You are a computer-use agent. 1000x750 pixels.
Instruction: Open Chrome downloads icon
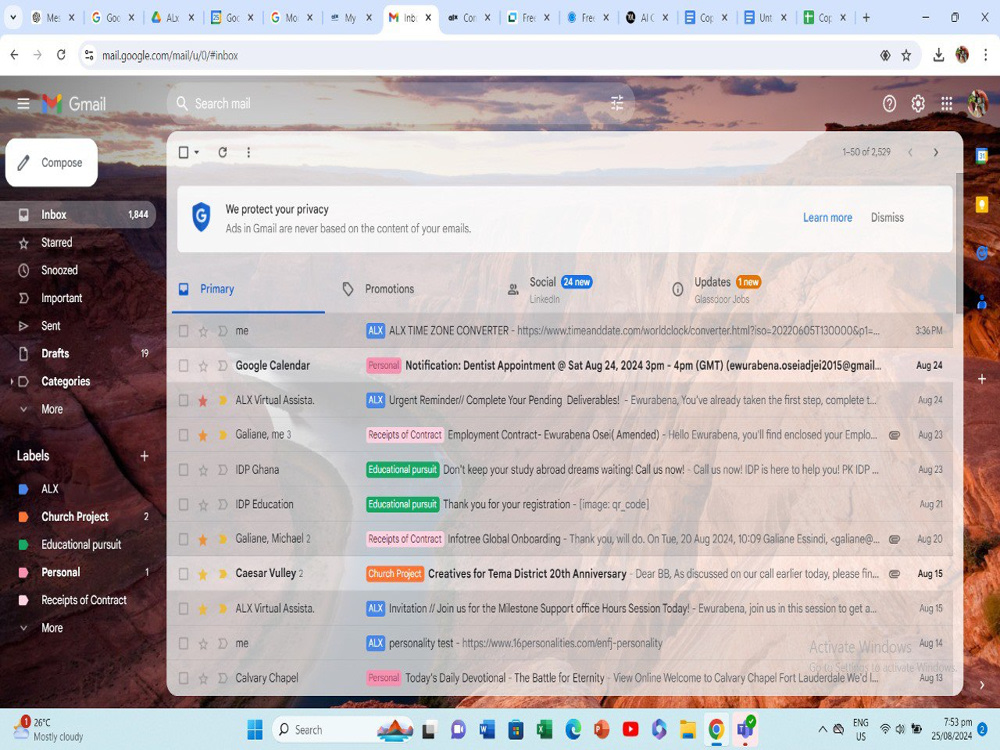coord(938,55)
